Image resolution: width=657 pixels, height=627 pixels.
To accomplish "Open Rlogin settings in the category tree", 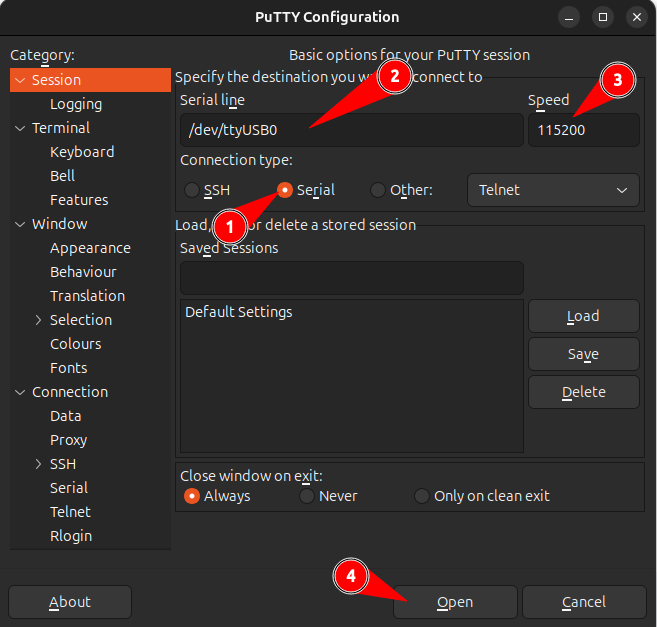I will [71, 536].
